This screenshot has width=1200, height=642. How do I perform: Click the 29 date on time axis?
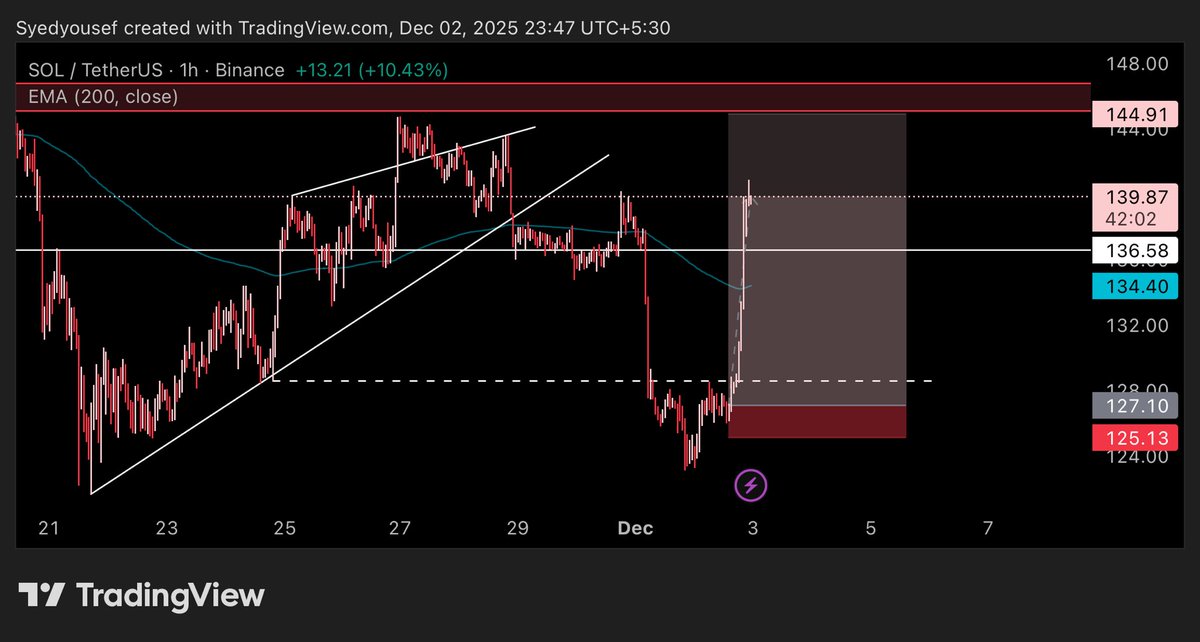[518, 527]
